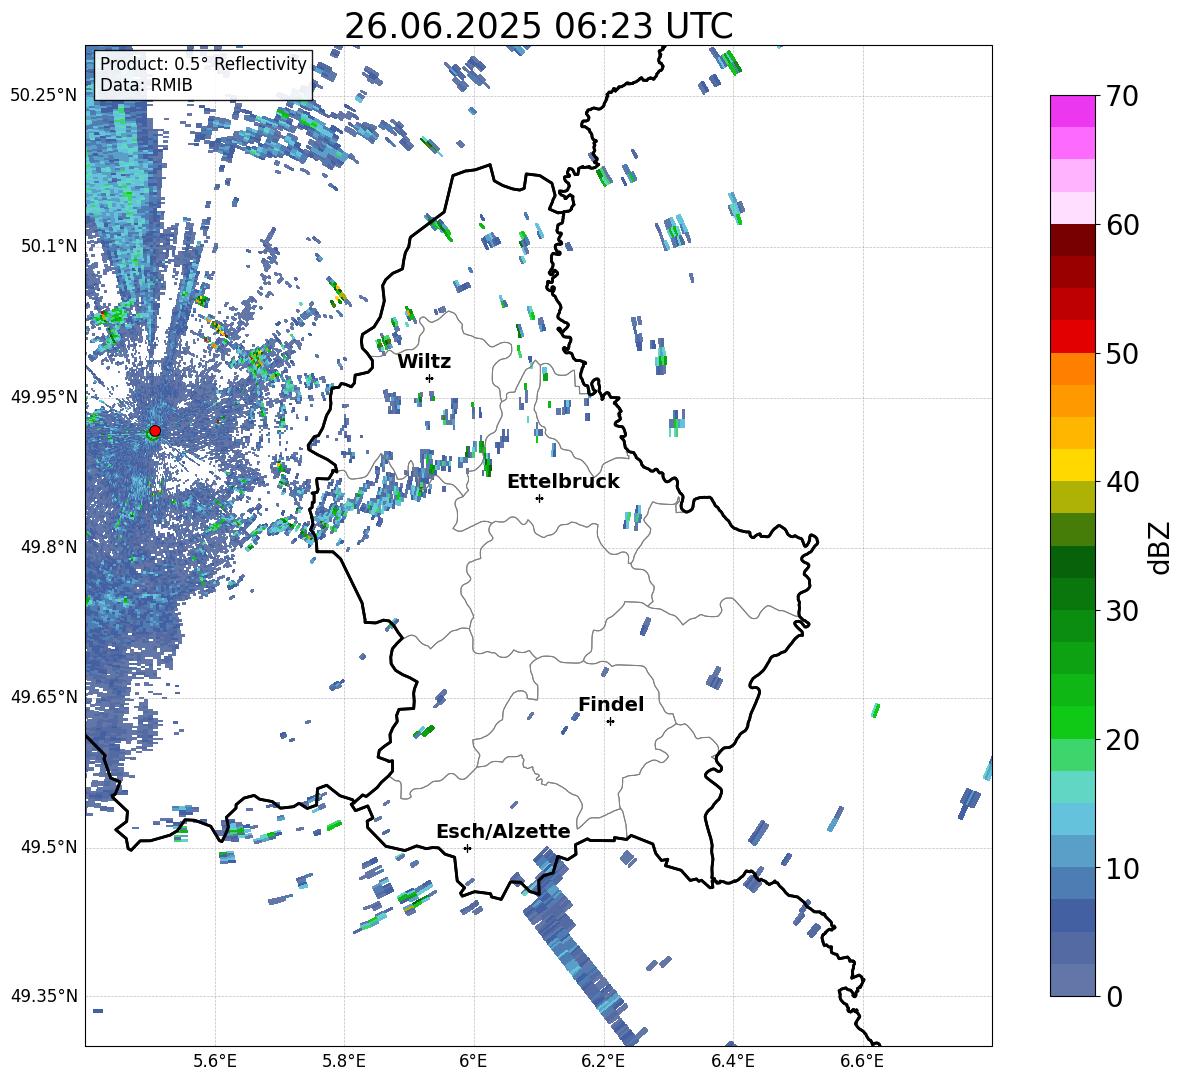Viewport: 1184px width, 1081px height.
Task: Click the dBZ colorbar axis label
Action: pyautogui.click(x=1159, y=547)
